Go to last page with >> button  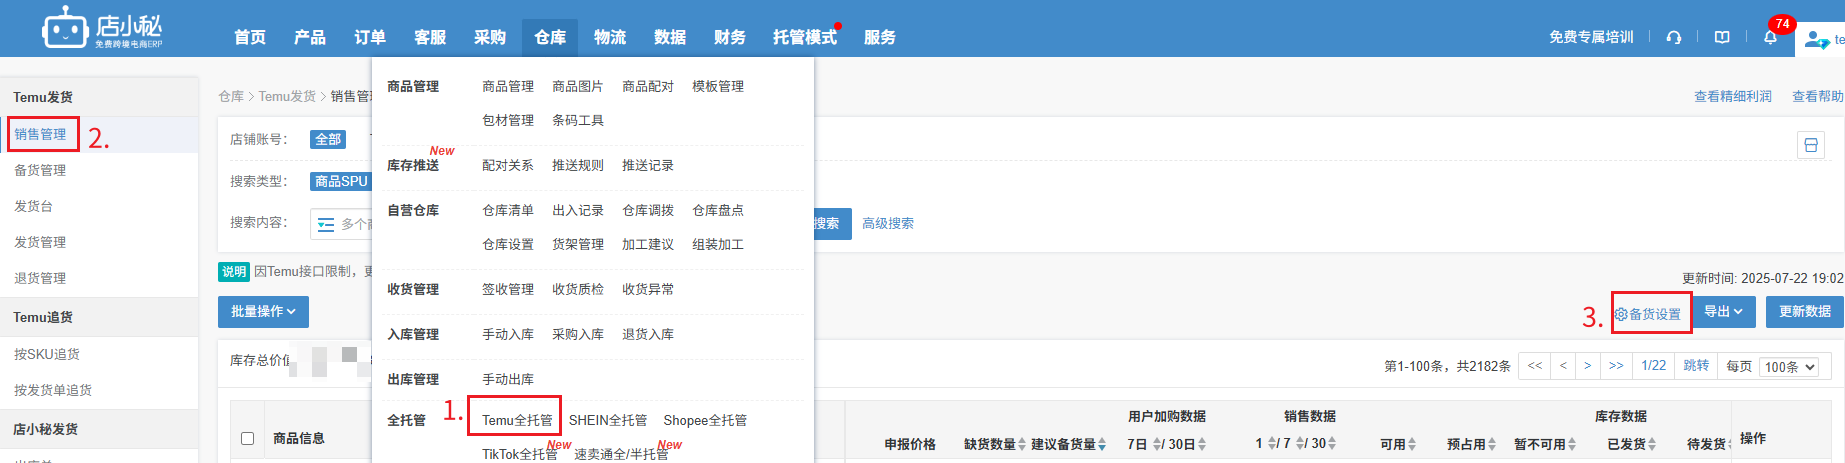tap(1616, 366)
